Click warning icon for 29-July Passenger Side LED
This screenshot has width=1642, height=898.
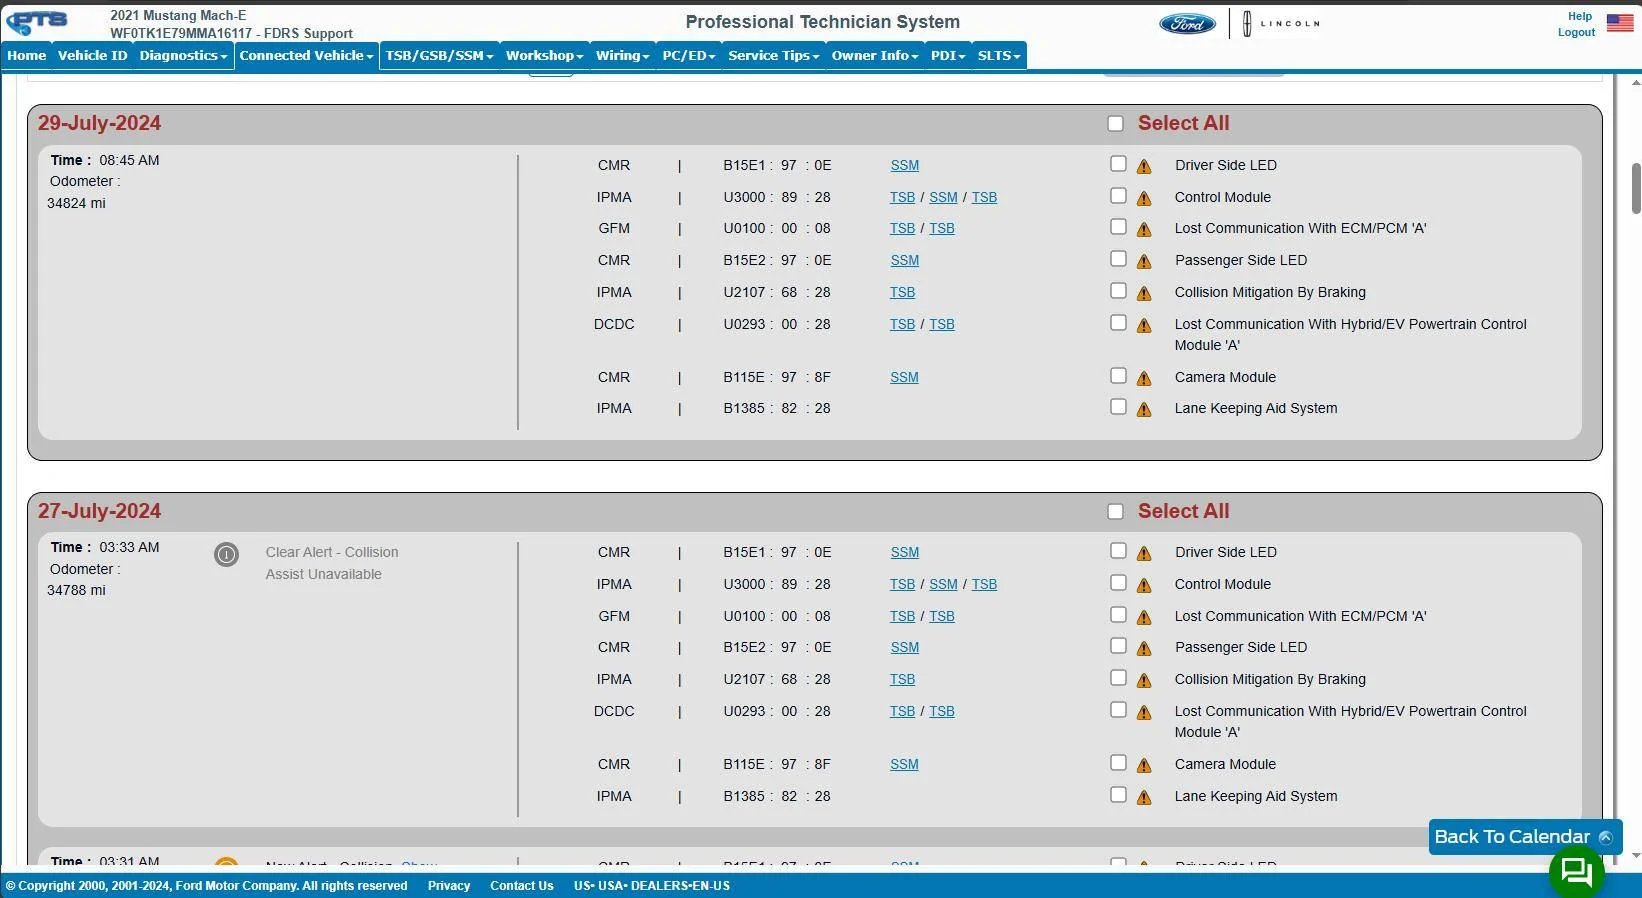pos(1144,261)
